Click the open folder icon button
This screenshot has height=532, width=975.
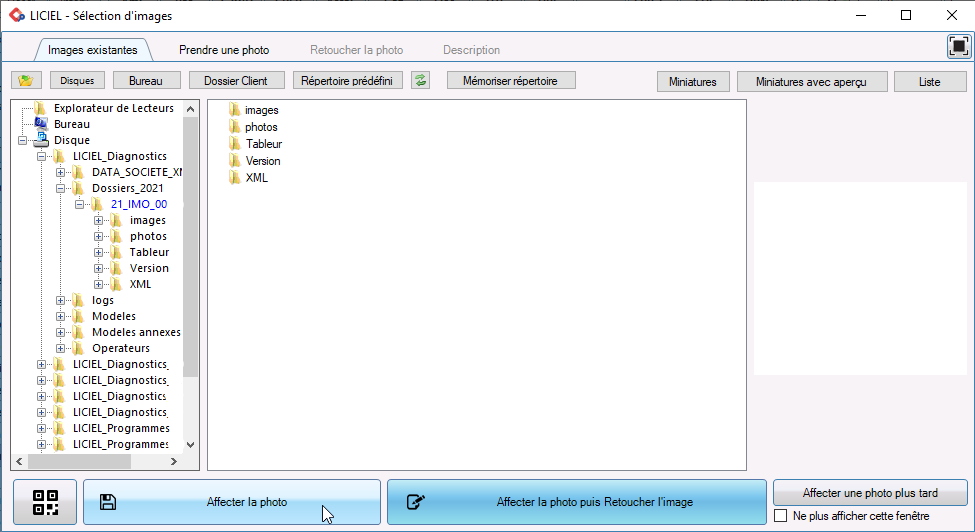26,81
